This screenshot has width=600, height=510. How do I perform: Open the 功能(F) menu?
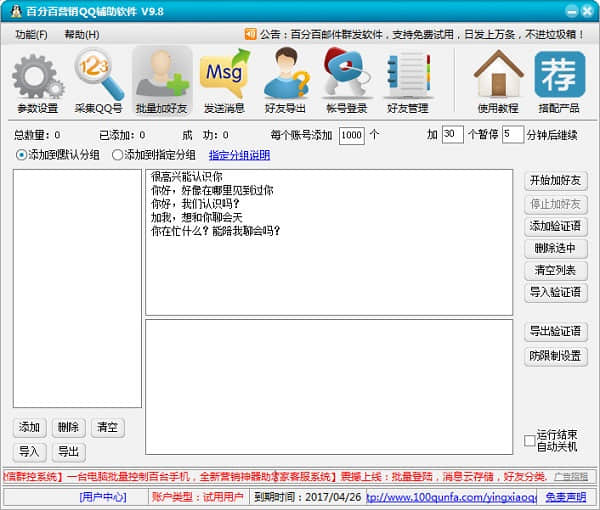(x=31, y=35)
